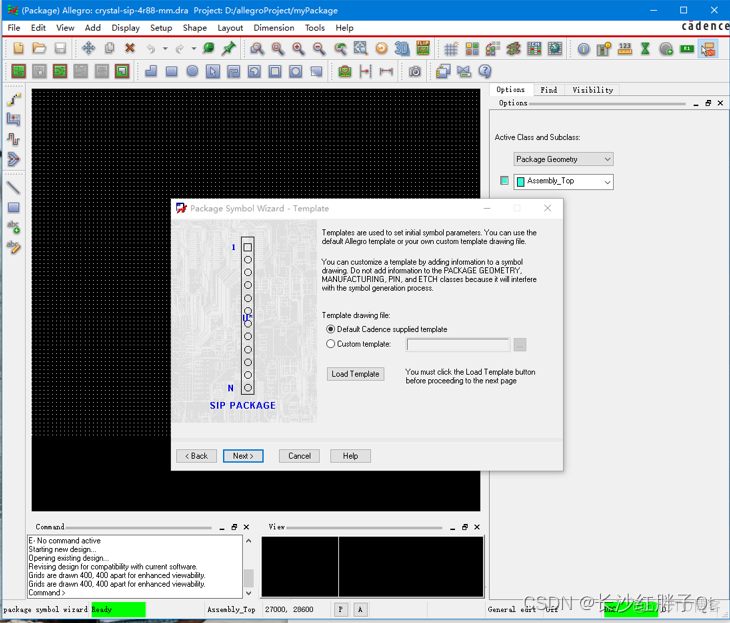
Task: Expand the redo history dropdown arrow
Action: point(194,48)
